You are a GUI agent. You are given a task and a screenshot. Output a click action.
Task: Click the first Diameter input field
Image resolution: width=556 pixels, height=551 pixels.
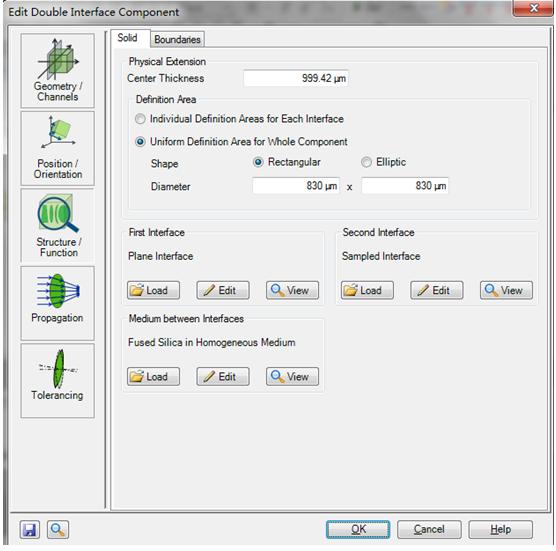(x=296, y=186)
